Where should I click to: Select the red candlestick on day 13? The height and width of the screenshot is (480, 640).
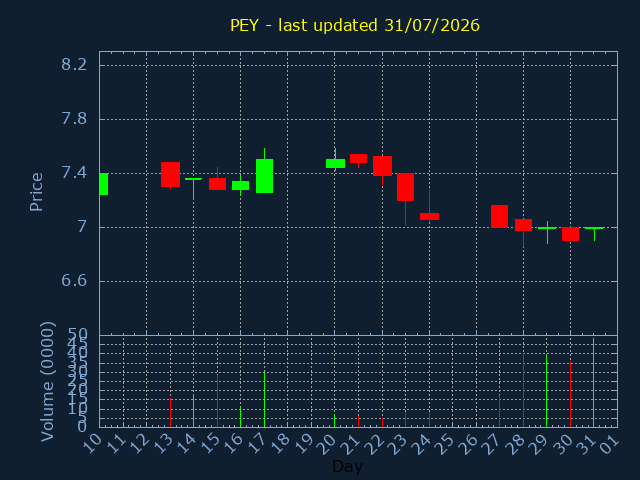click(x=170, y=175)
